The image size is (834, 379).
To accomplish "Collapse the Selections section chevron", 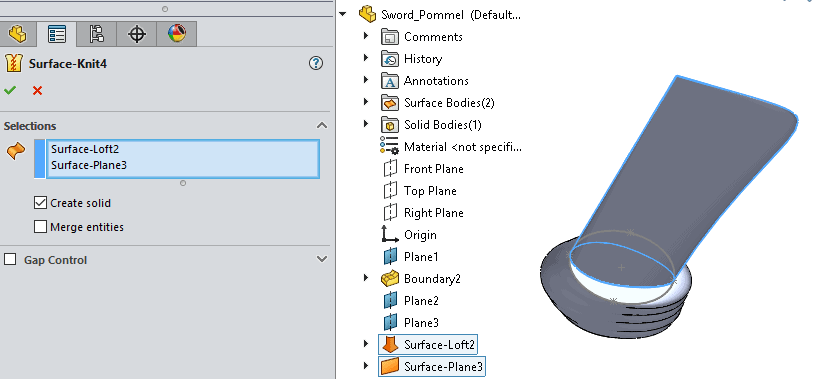I will (322, 125).
